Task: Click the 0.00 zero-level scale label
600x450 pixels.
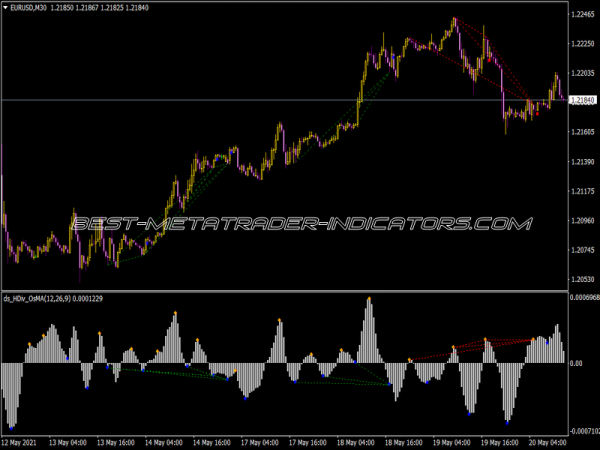Action: (x=576, y=364)
